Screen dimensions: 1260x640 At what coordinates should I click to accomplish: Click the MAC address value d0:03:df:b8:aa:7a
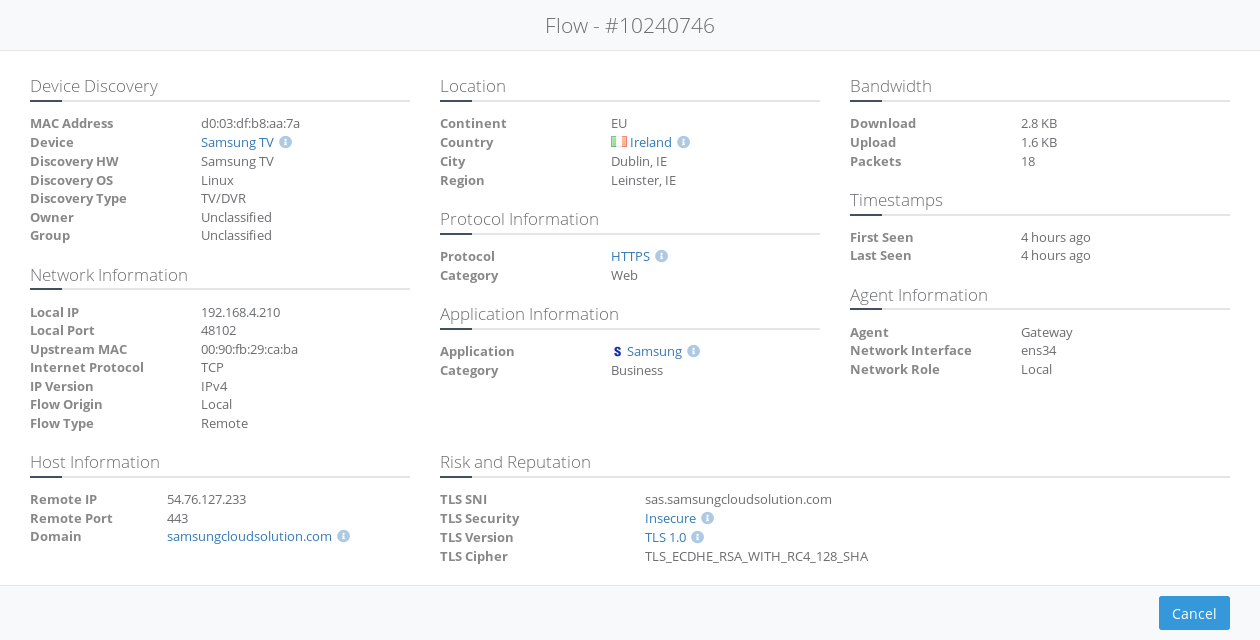pyautogui.click(x=250, y=124)
